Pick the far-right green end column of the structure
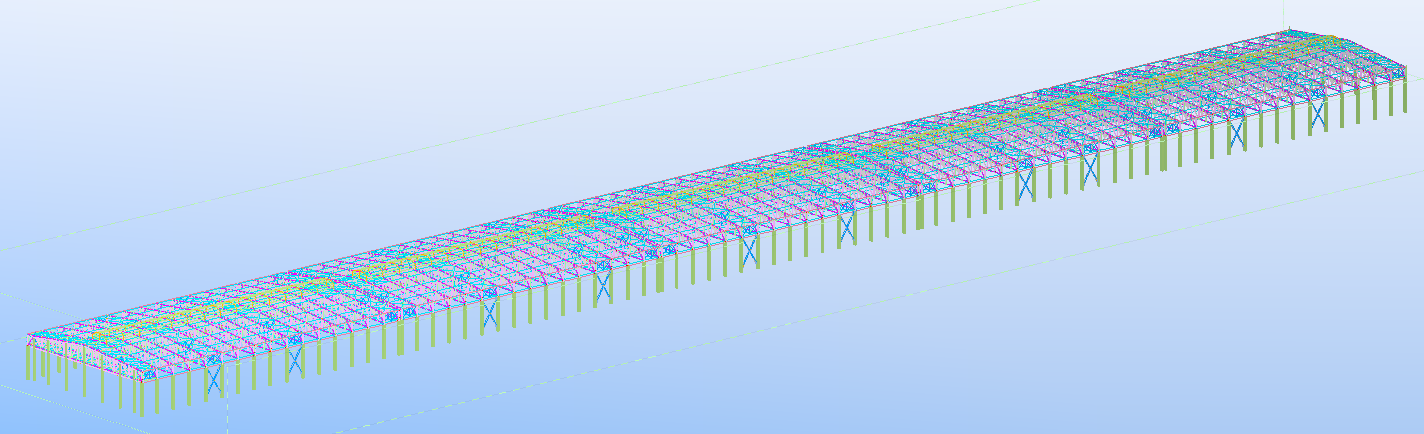Viewport: 1424px width, 434px height. [x=1405, y=90]
